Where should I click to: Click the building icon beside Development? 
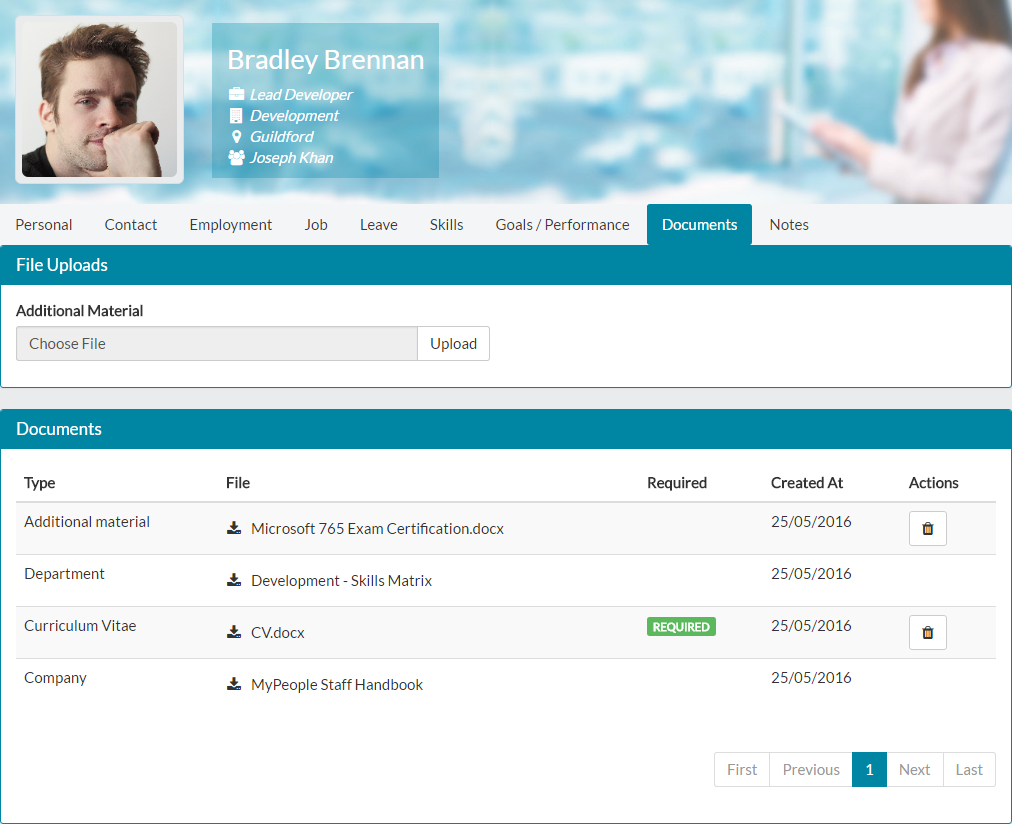click(x=236, y=116)
